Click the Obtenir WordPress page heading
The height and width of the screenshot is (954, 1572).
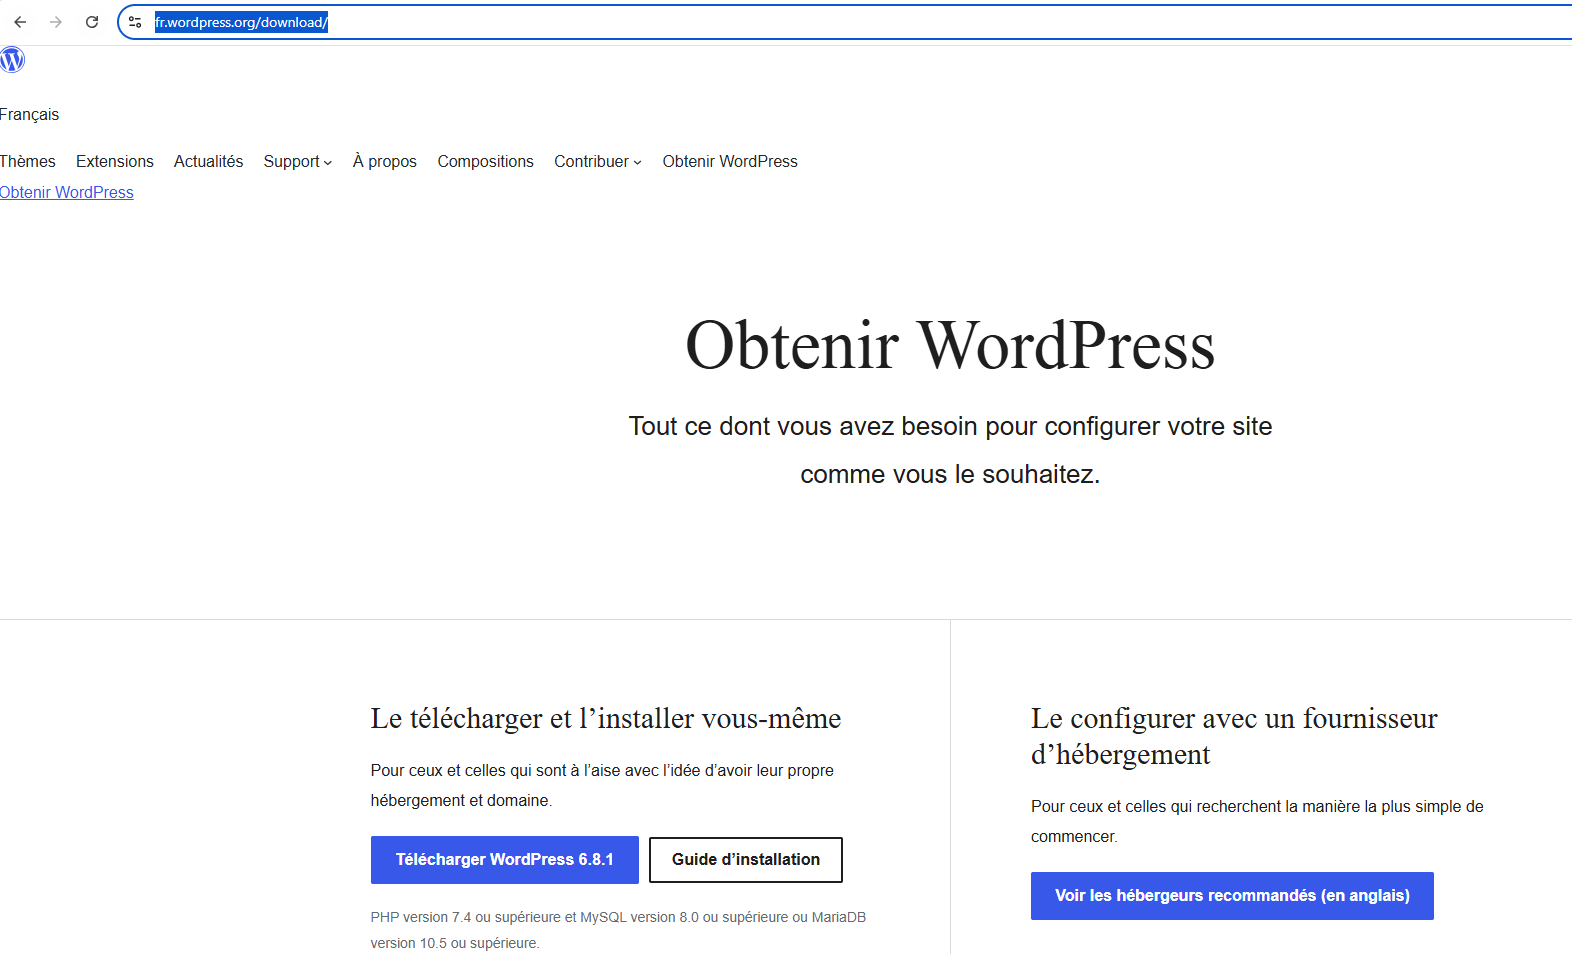click(x=950, y=346)
